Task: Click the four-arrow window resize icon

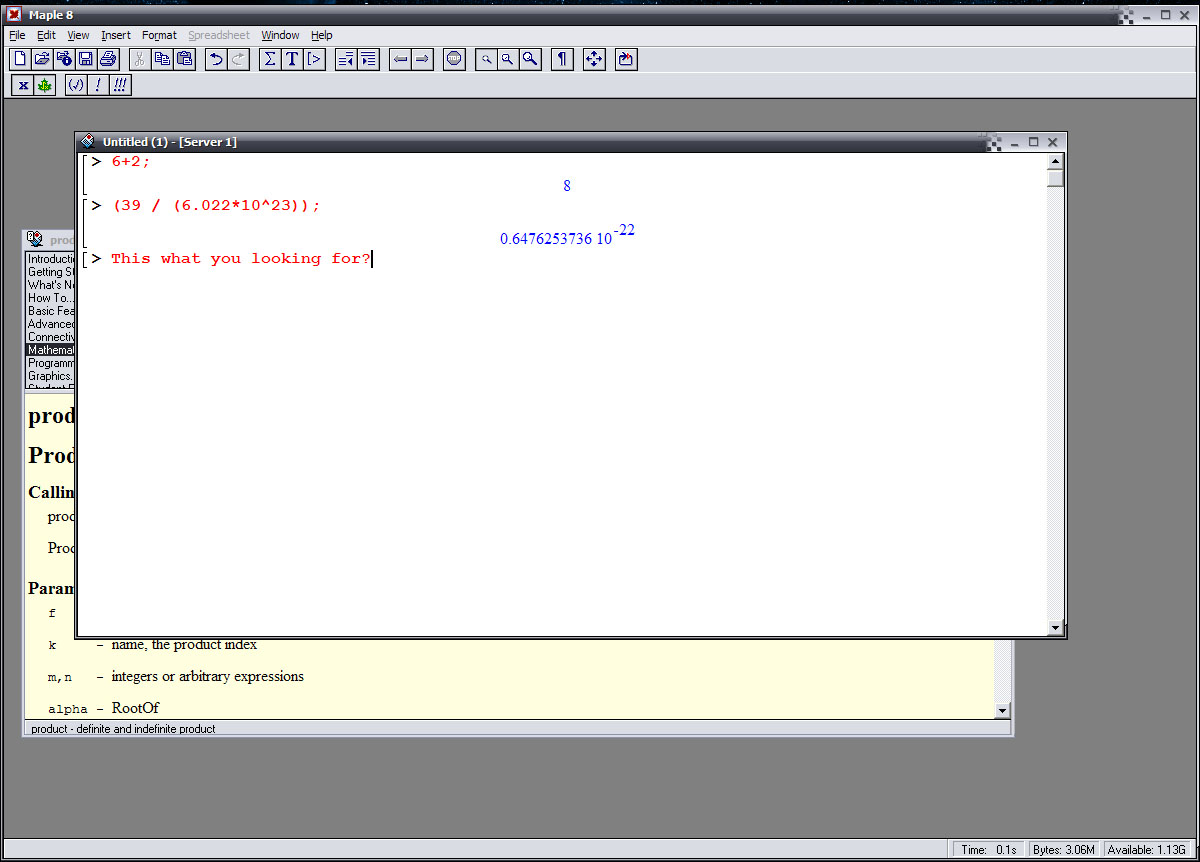Action: 594,59
